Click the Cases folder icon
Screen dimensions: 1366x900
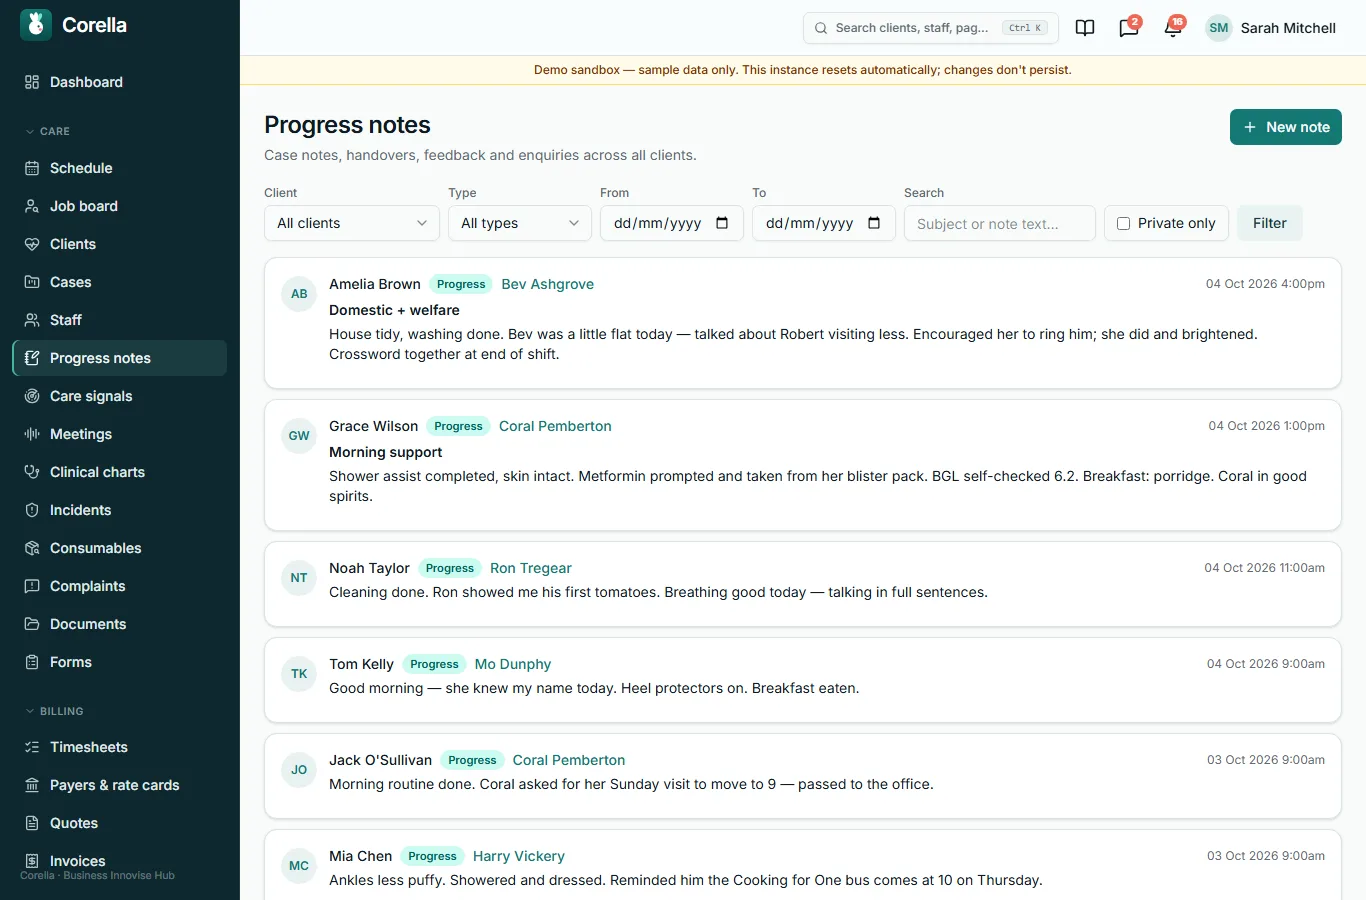[32, 282]
